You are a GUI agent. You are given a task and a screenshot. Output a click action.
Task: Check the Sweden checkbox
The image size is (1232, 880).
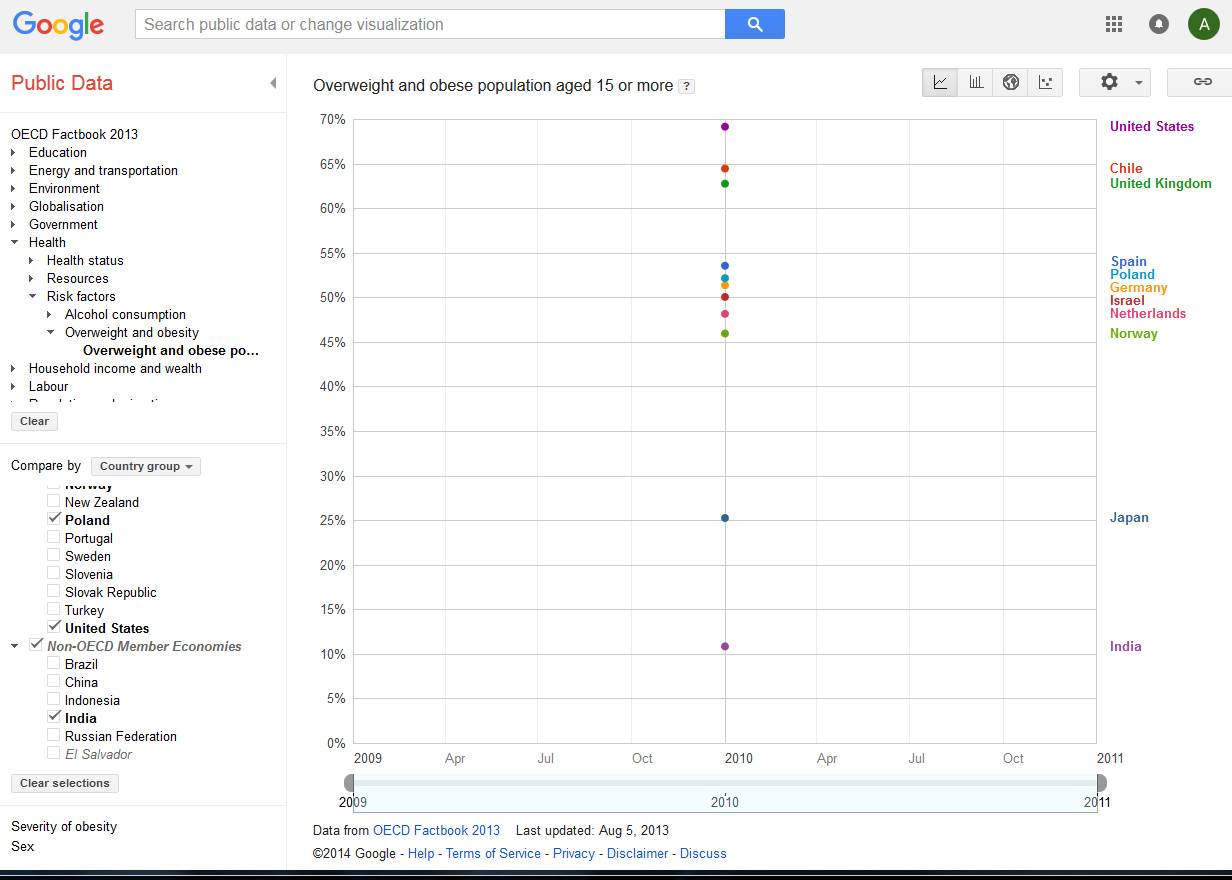point(54,555)
